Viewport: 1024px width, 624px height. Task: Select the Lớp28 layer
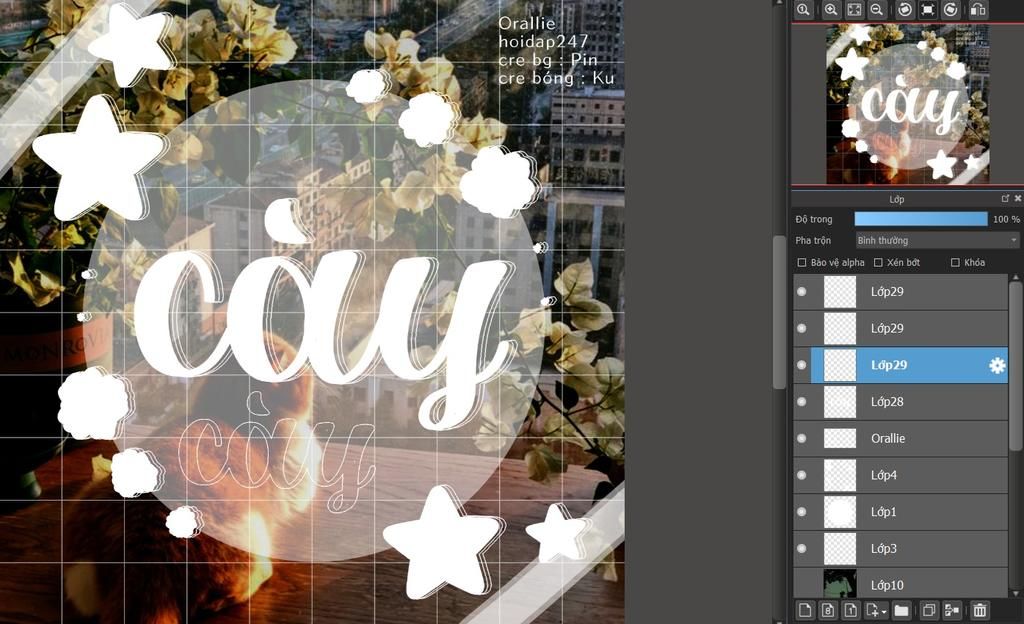coord(901,402)
